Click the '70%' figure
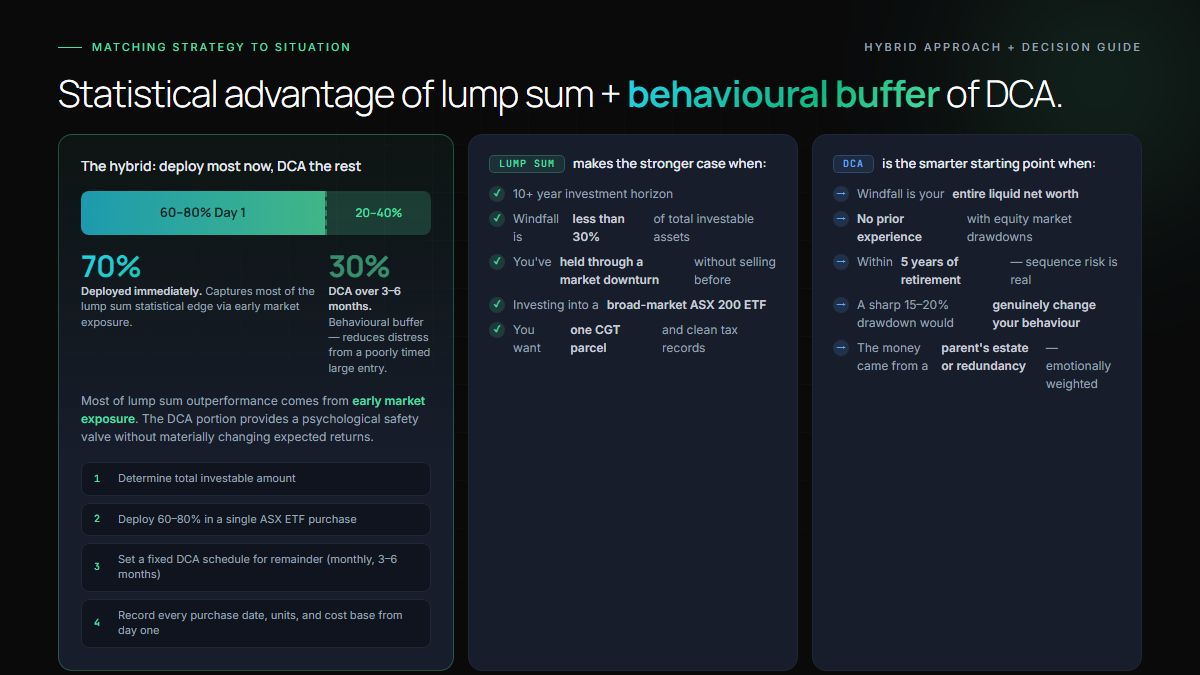This screenshot has width=1200, height=675. point(111,267)
